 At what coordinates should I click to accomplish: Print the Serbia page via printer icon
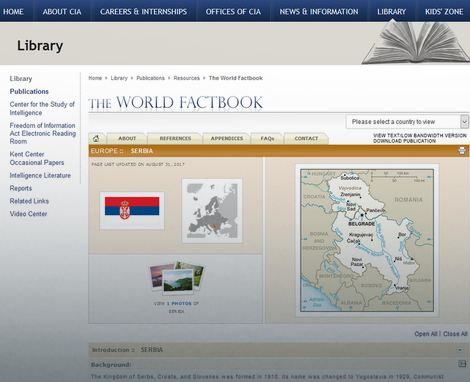click(x=462, y=151)
